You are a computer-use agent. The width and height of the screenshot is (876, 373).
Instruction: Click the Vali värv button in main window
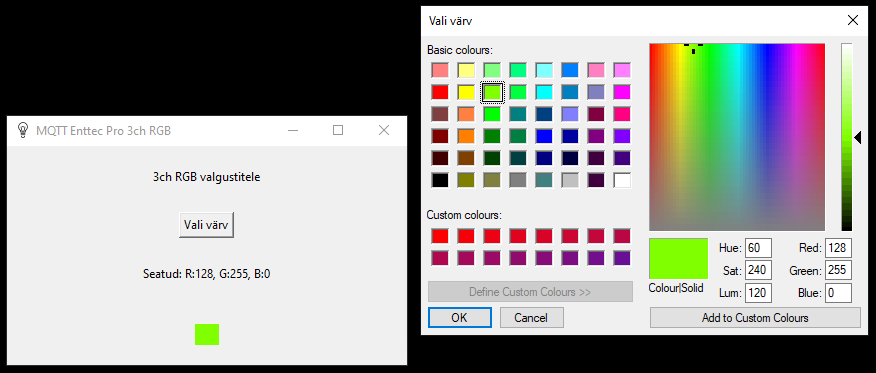click(x=206, y=225)
